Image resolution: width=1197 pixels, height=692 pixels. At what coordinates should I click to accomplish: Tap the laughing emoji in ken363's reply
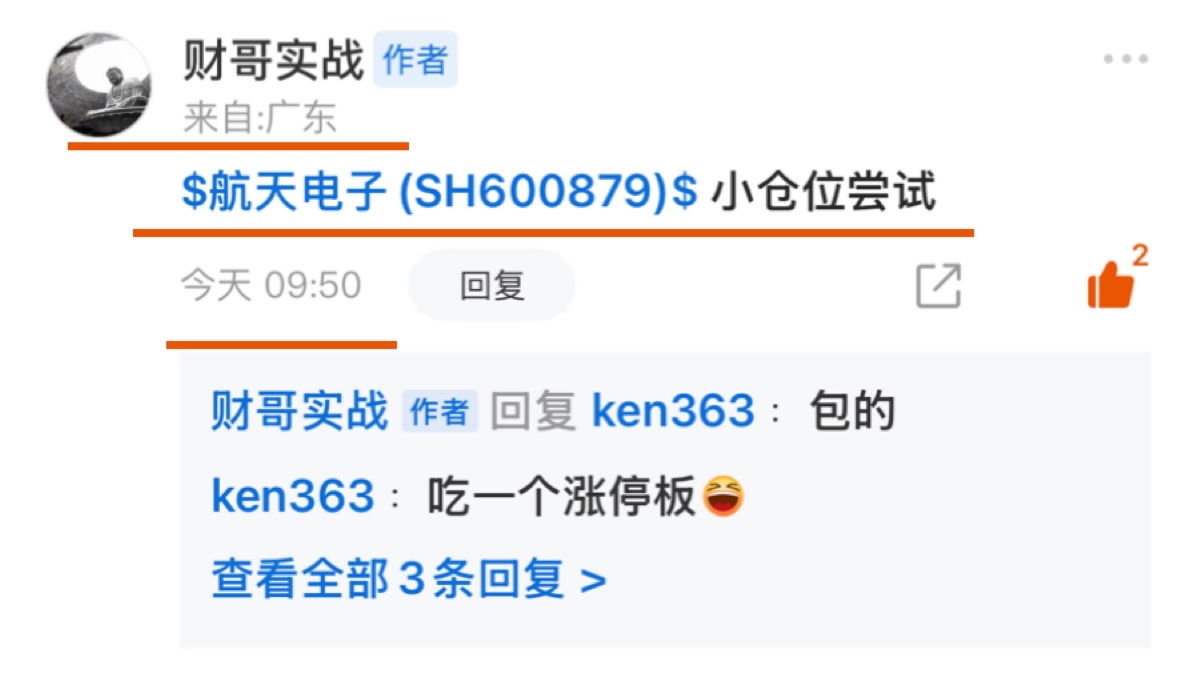coord(723,496)
